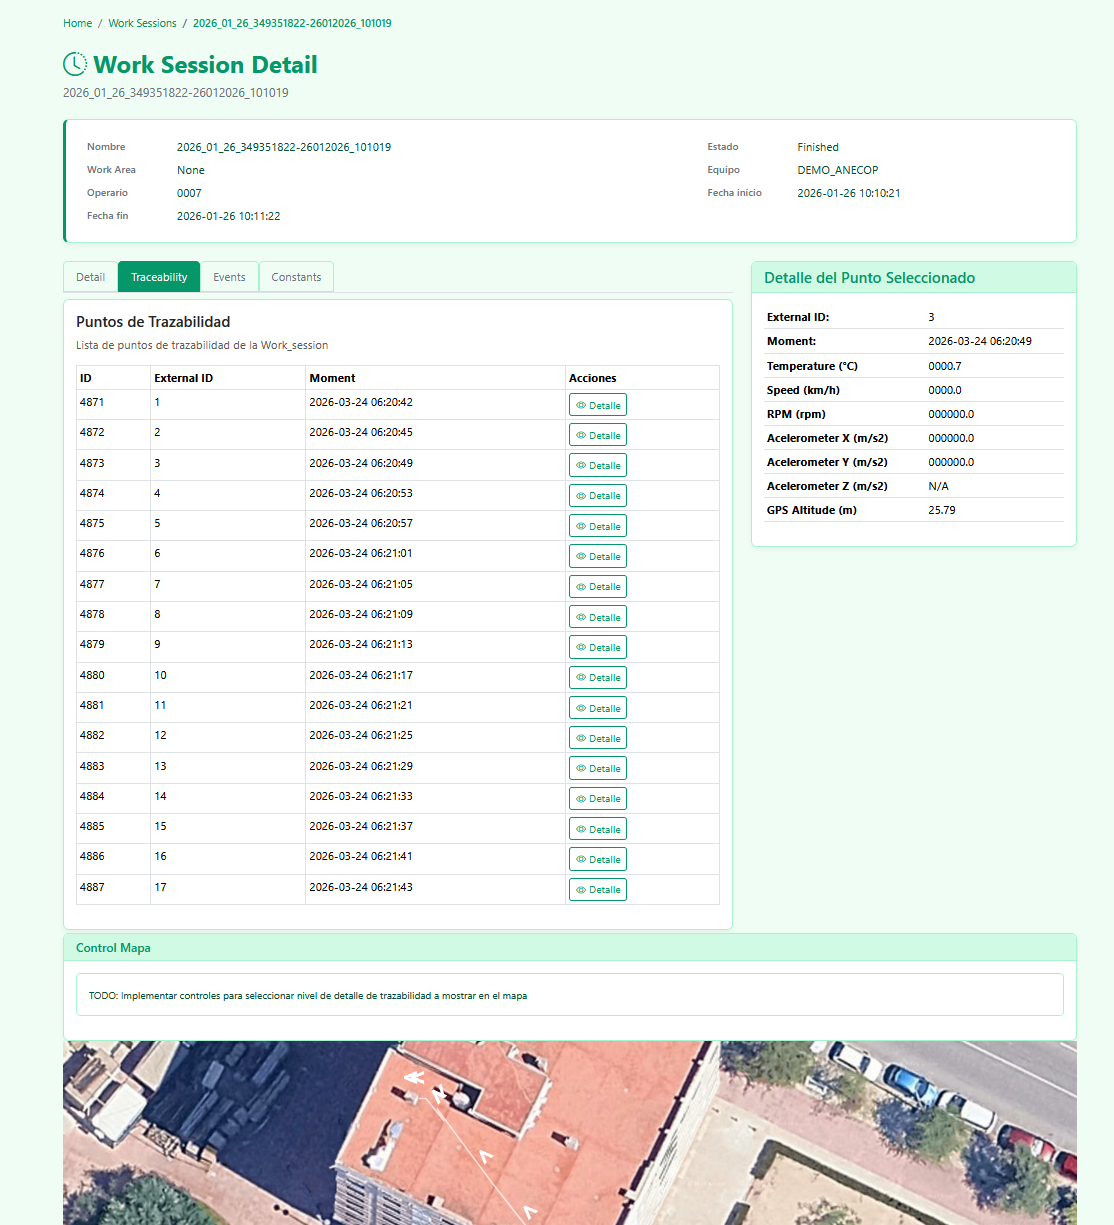This screenshot has height=1225, width=1114.
Task: Click the satellite map view
Action: [x=800, y=1140]
